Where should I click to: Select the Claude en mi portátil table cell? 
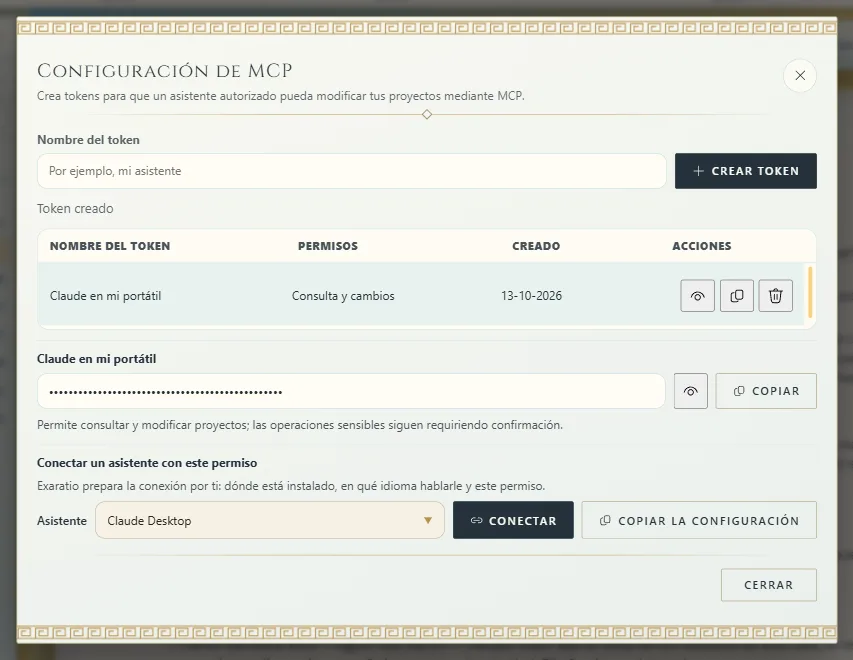(x=106, y=296)
